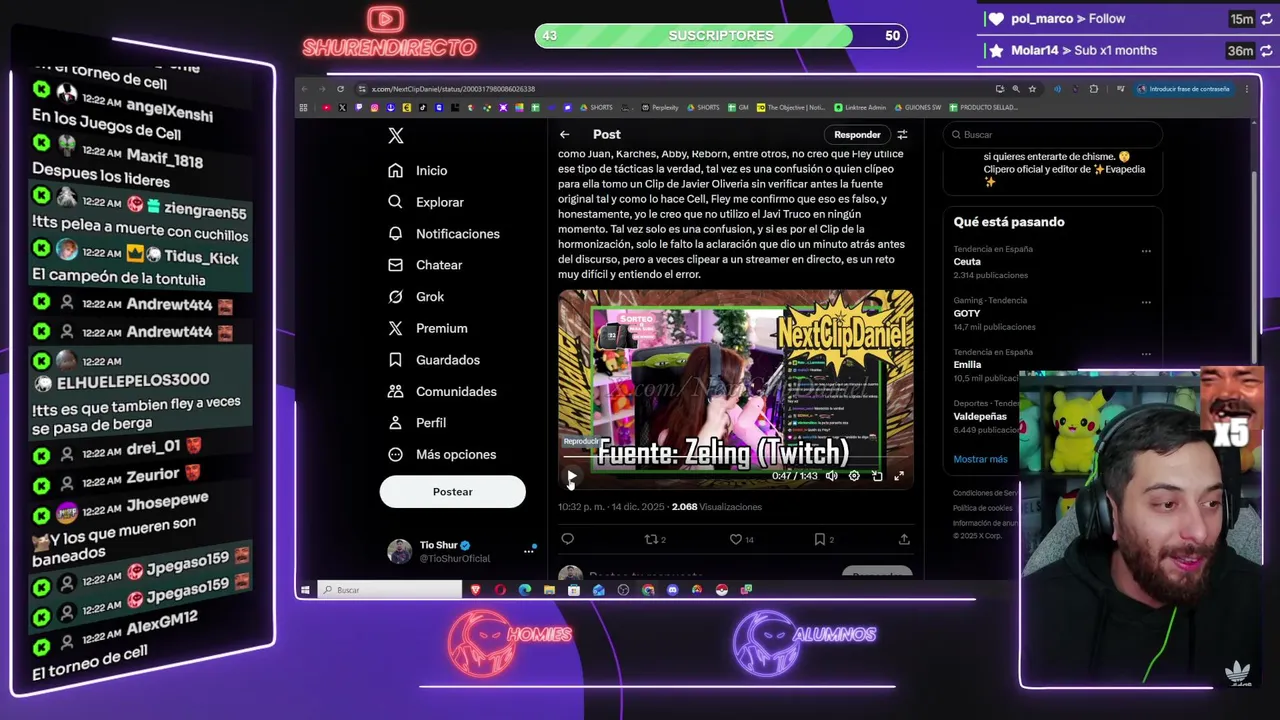Open GUIONES SW bookmark

coord(917,107)
